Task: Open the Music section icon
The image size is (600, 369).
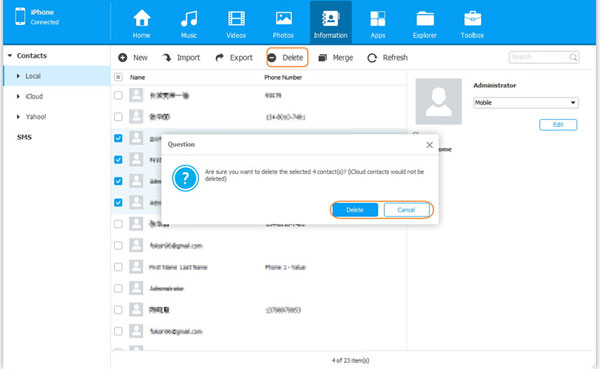Action: [x=189, y=18]
